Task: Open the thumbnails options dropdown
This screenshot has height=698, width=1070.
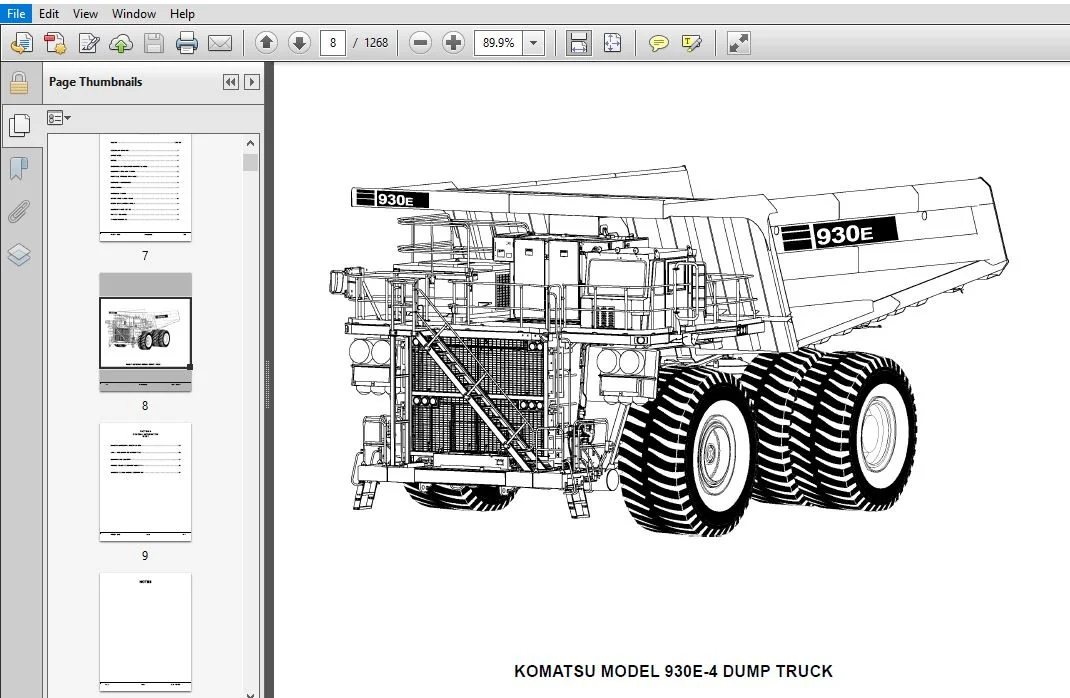Action: click(59, 118)
